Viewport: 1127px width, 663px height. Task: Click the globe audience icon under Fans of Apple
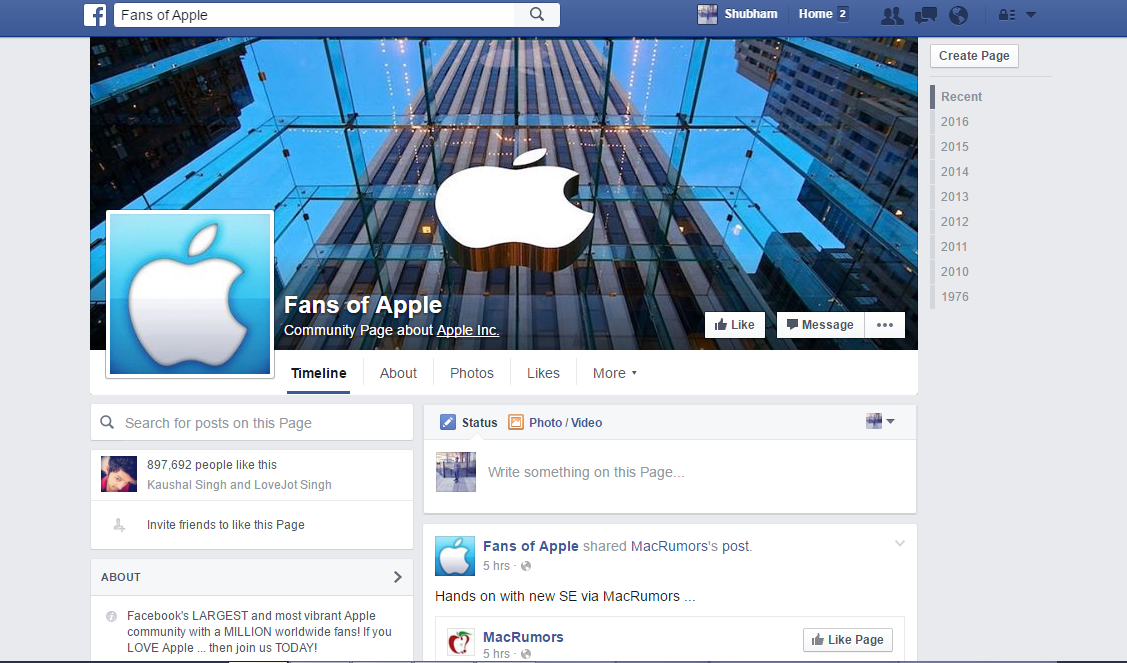[x=525, y=566]
